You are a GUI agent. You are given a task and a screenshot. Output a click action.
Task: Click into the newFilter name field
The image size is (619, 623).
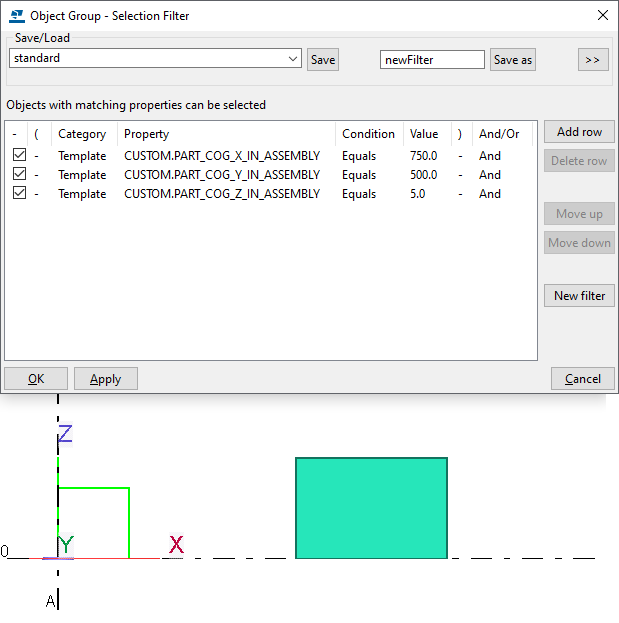[432, 60]
